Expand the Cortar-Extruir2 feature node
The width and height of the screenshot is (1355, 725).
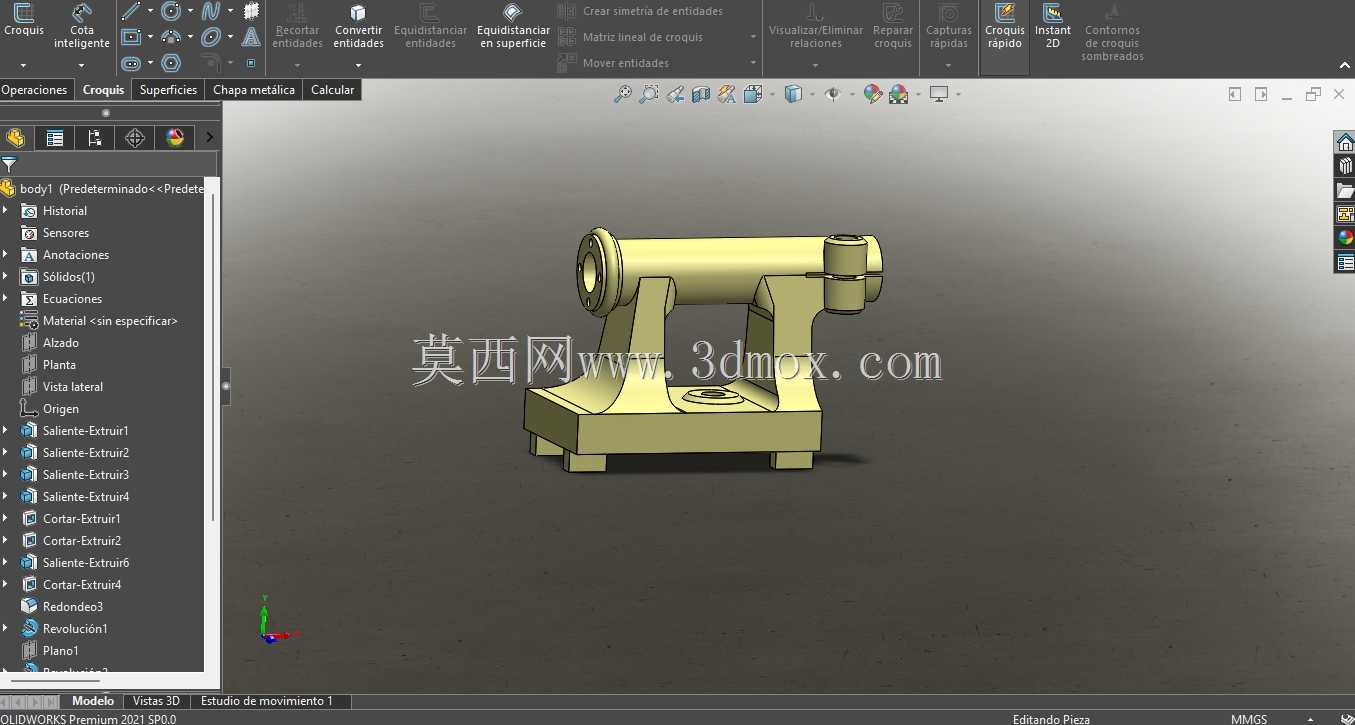[x=5, y=540]
